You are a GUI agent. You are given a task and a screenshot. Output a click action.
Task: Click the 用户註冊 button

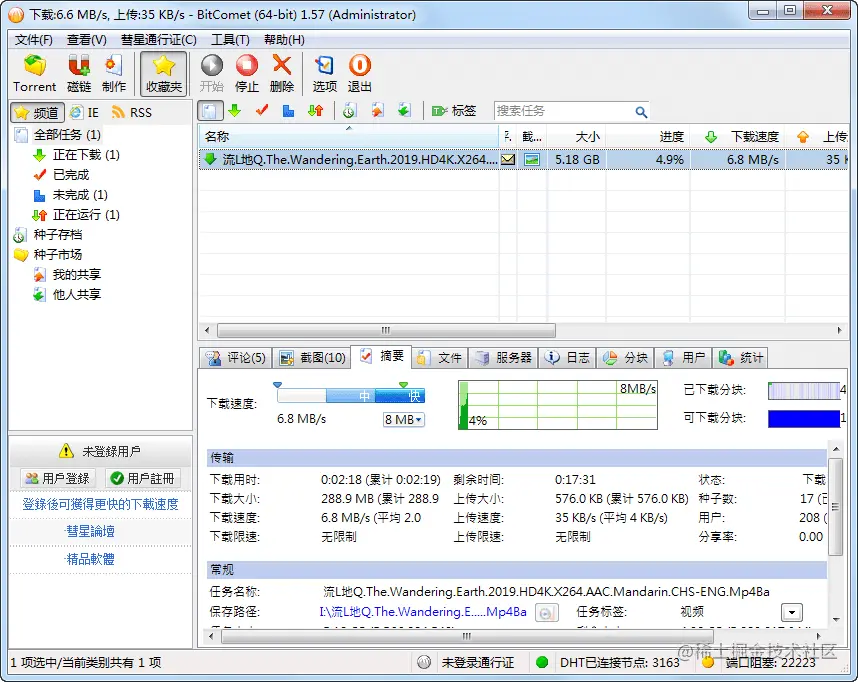[143, 478]
